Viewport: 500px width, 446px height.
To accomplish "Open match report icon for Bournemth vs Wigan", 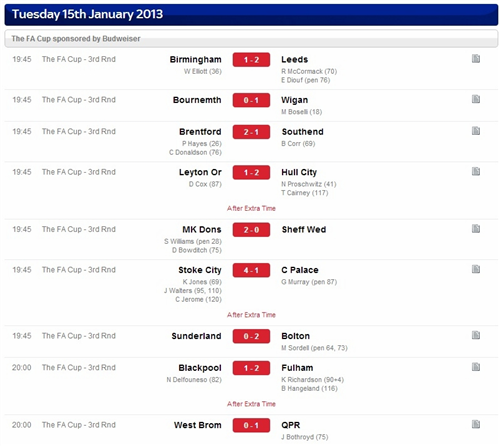I will (476, 99).
